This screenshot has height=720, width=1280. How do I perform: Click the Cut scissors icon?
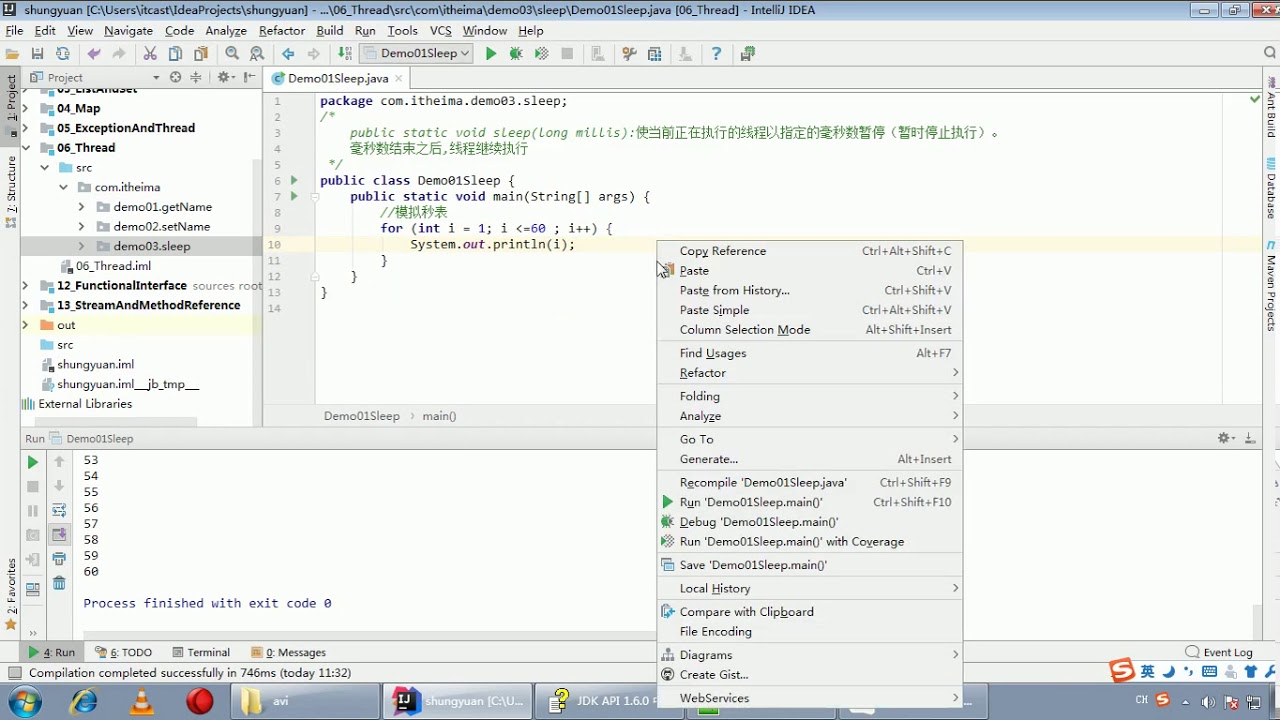coord(150,54)
